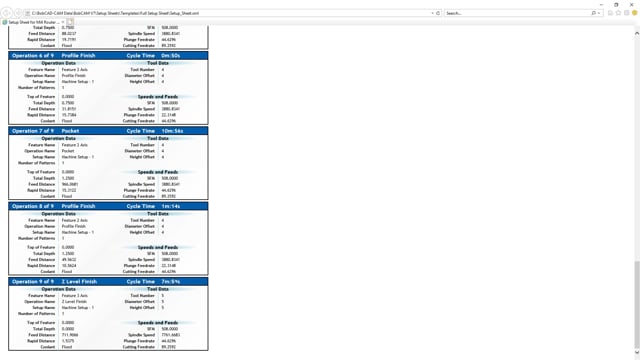Click the Operation 6 of 9 header text
The width and height of the screenshot is (640, 360).
pyautogui.click(x=33, y=56)
